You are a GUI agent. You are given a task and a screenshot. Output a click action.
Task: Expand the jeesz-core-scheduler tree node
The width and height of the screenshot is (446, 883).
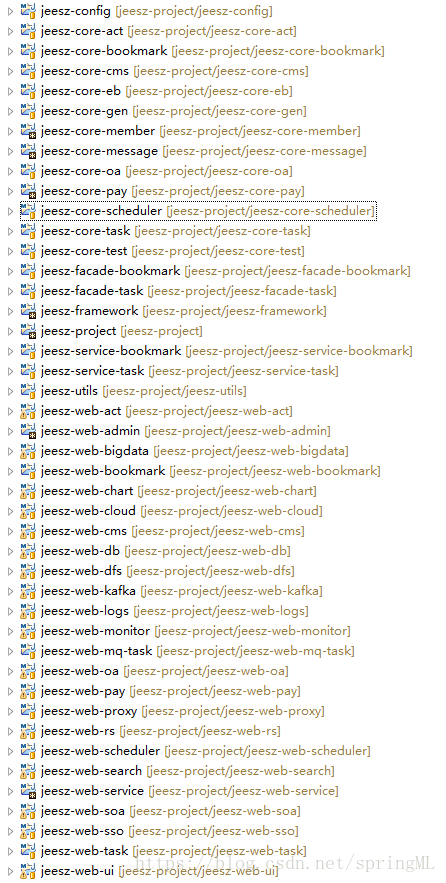(x=10, y=211)
